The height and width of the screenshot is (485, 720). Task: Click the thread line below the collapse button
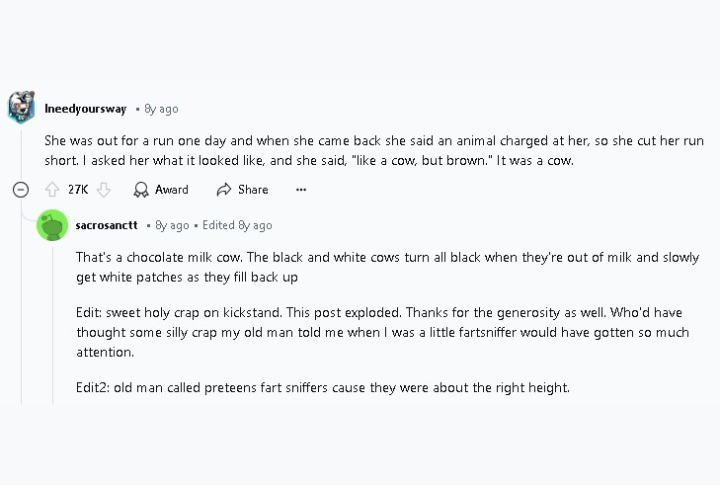click(x=21, y=301)
